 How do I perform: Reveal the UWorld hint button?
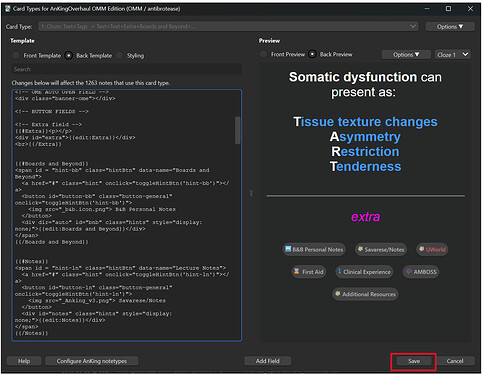coord(432,249)
